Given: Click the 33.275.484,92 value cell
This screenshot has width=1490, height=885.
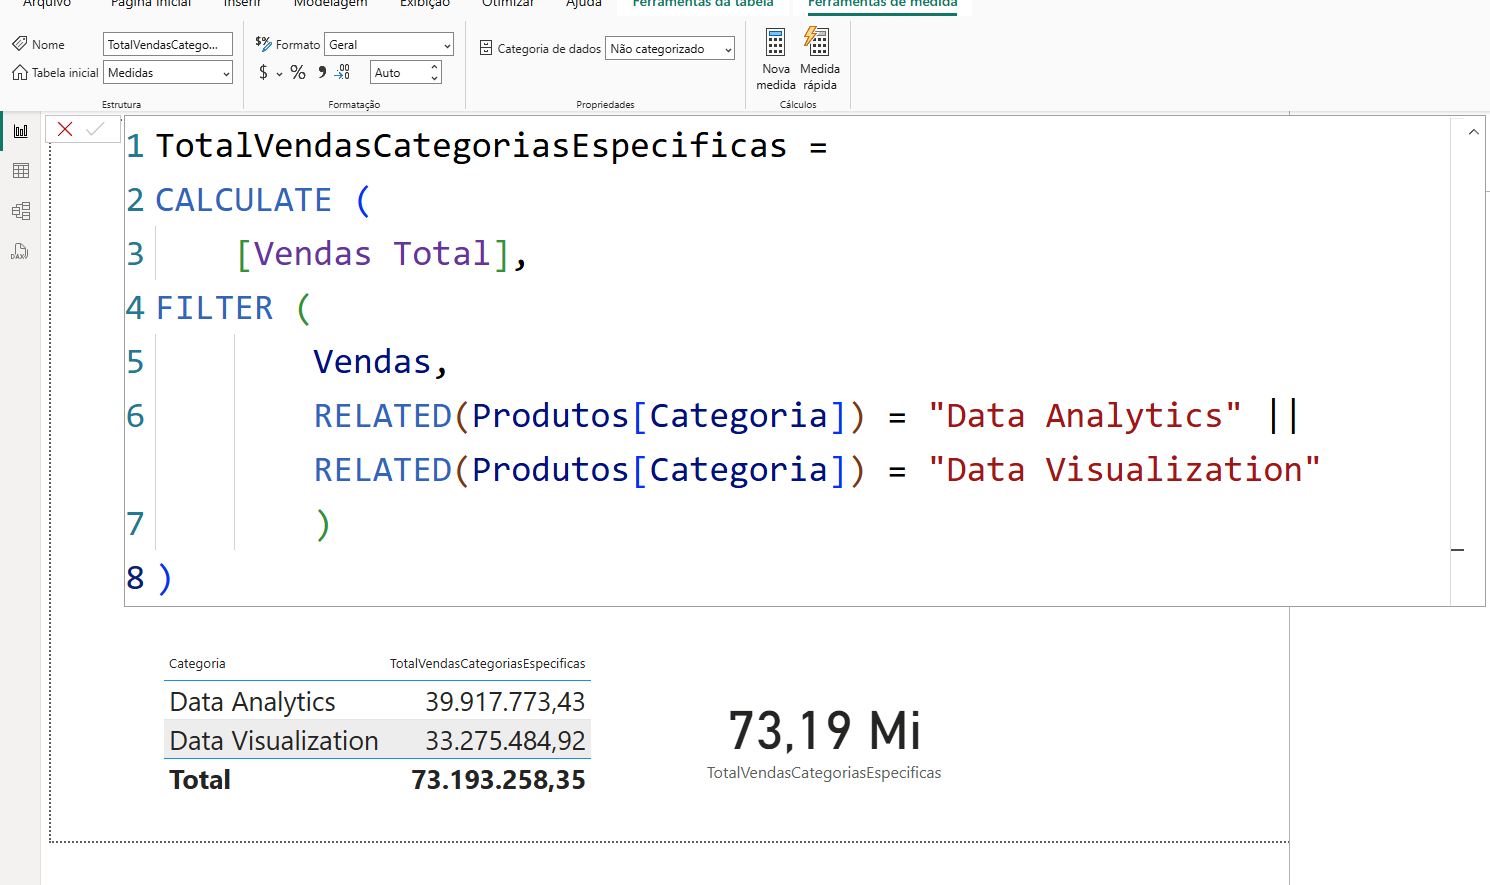Looking at the screenshot, I should (505, 741).
